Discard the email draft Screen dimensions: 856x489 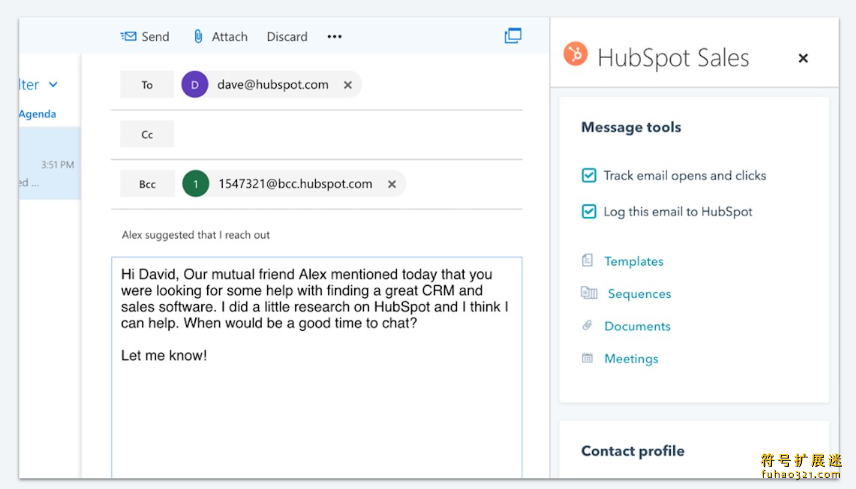point(287,37)
